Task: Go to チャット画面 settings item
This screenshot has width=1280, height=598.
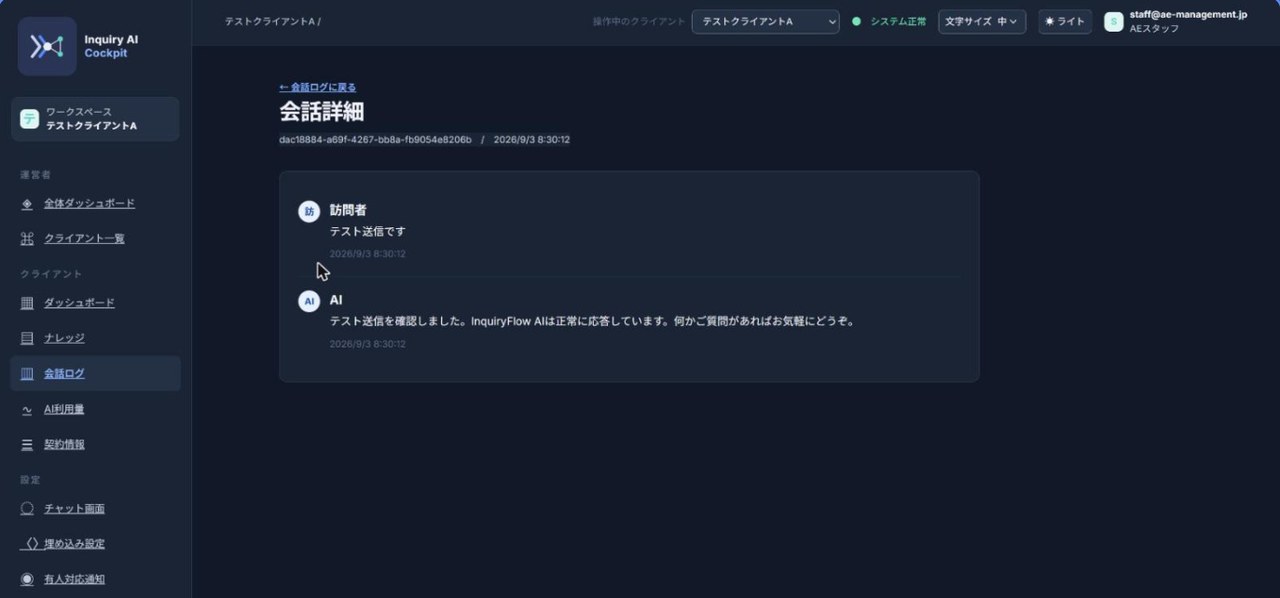Action: tap(74, 509)
